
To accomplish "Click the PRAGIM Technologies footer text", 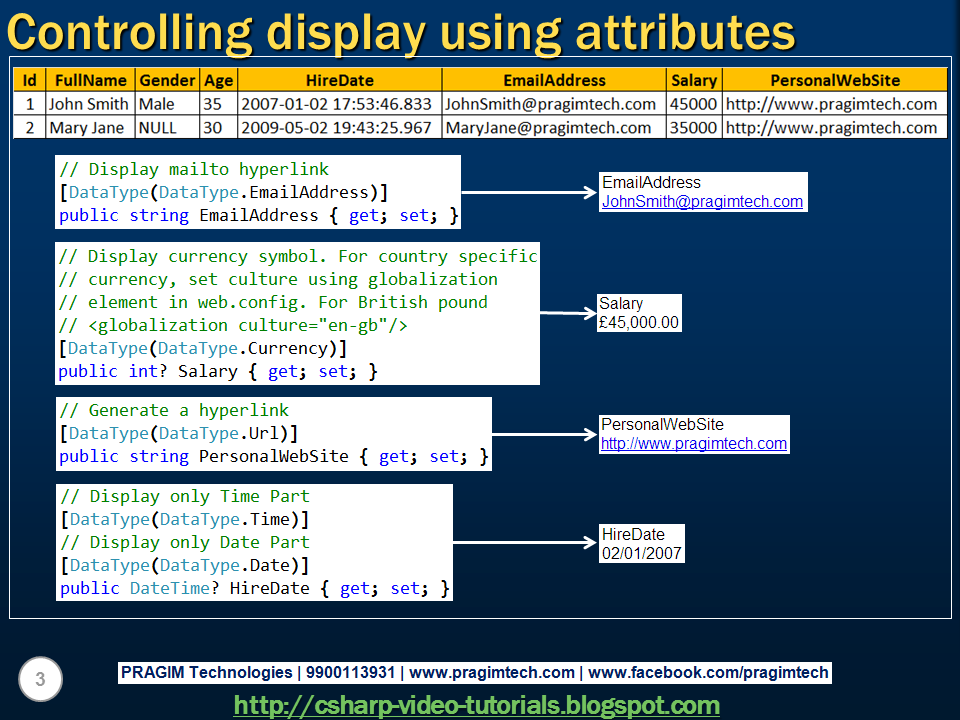I will [x=206, y=672].
